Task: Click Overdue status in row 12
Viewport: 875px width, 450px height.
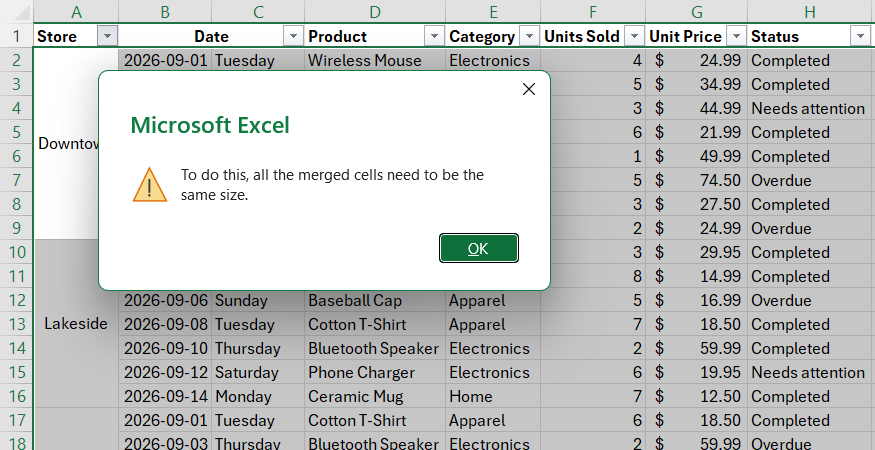Action: pyautogui.click(x=810, y=300)
